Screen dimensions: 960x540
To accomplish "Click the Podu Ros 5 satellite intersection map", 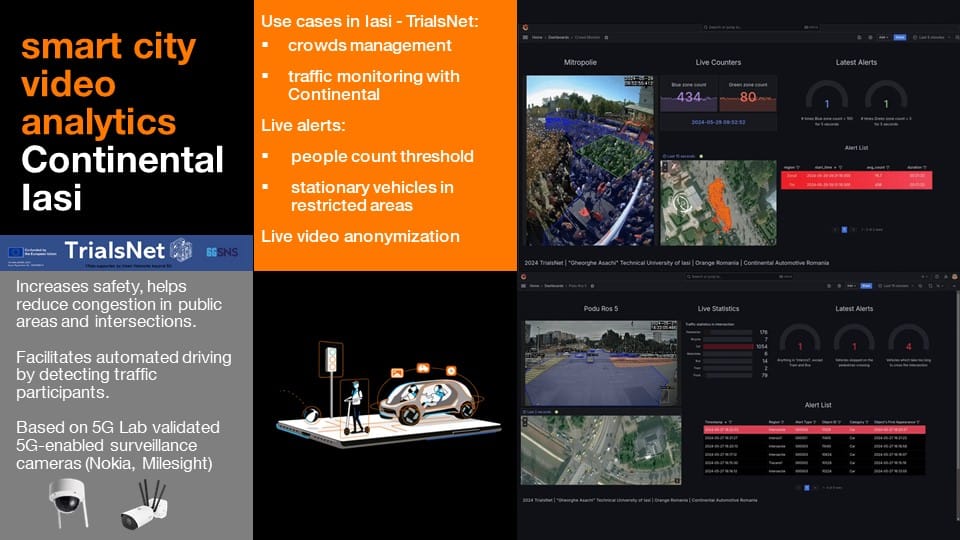I will pyautogui.click(x=601, y=451).
